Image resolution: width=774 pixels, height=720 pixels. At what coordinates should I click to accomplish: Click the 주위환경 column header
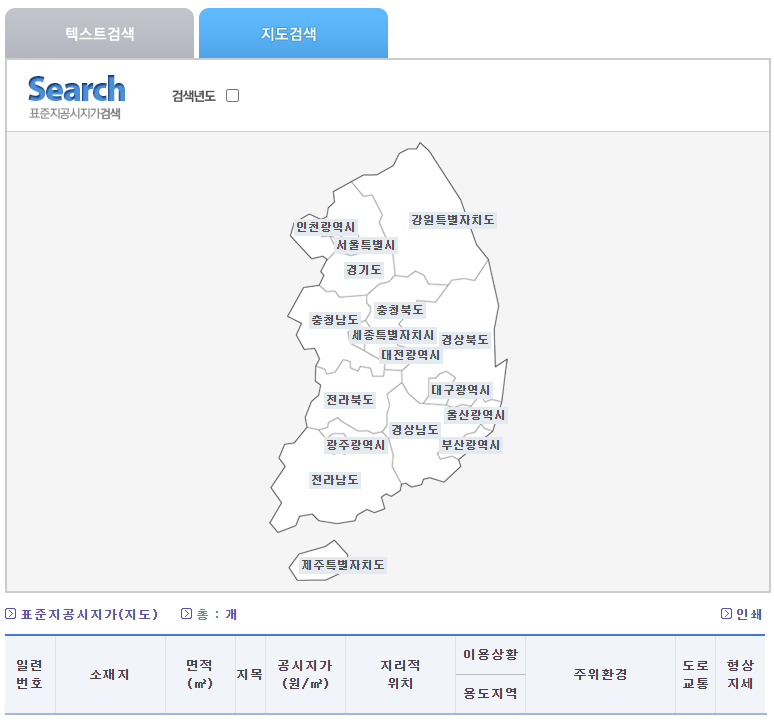(600, 674)
